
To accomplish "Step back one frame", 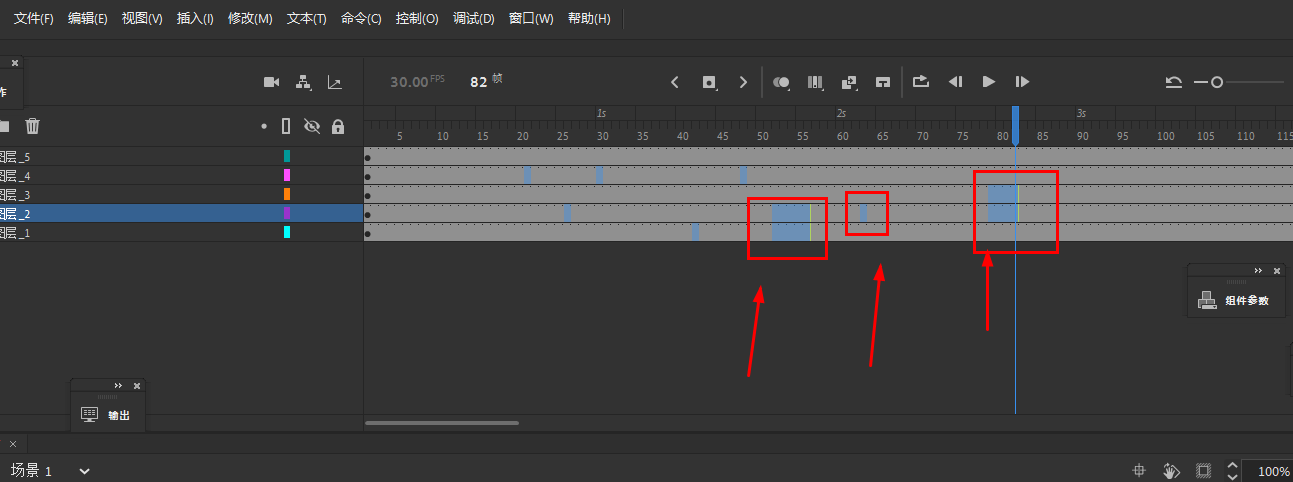I will 955,82.
